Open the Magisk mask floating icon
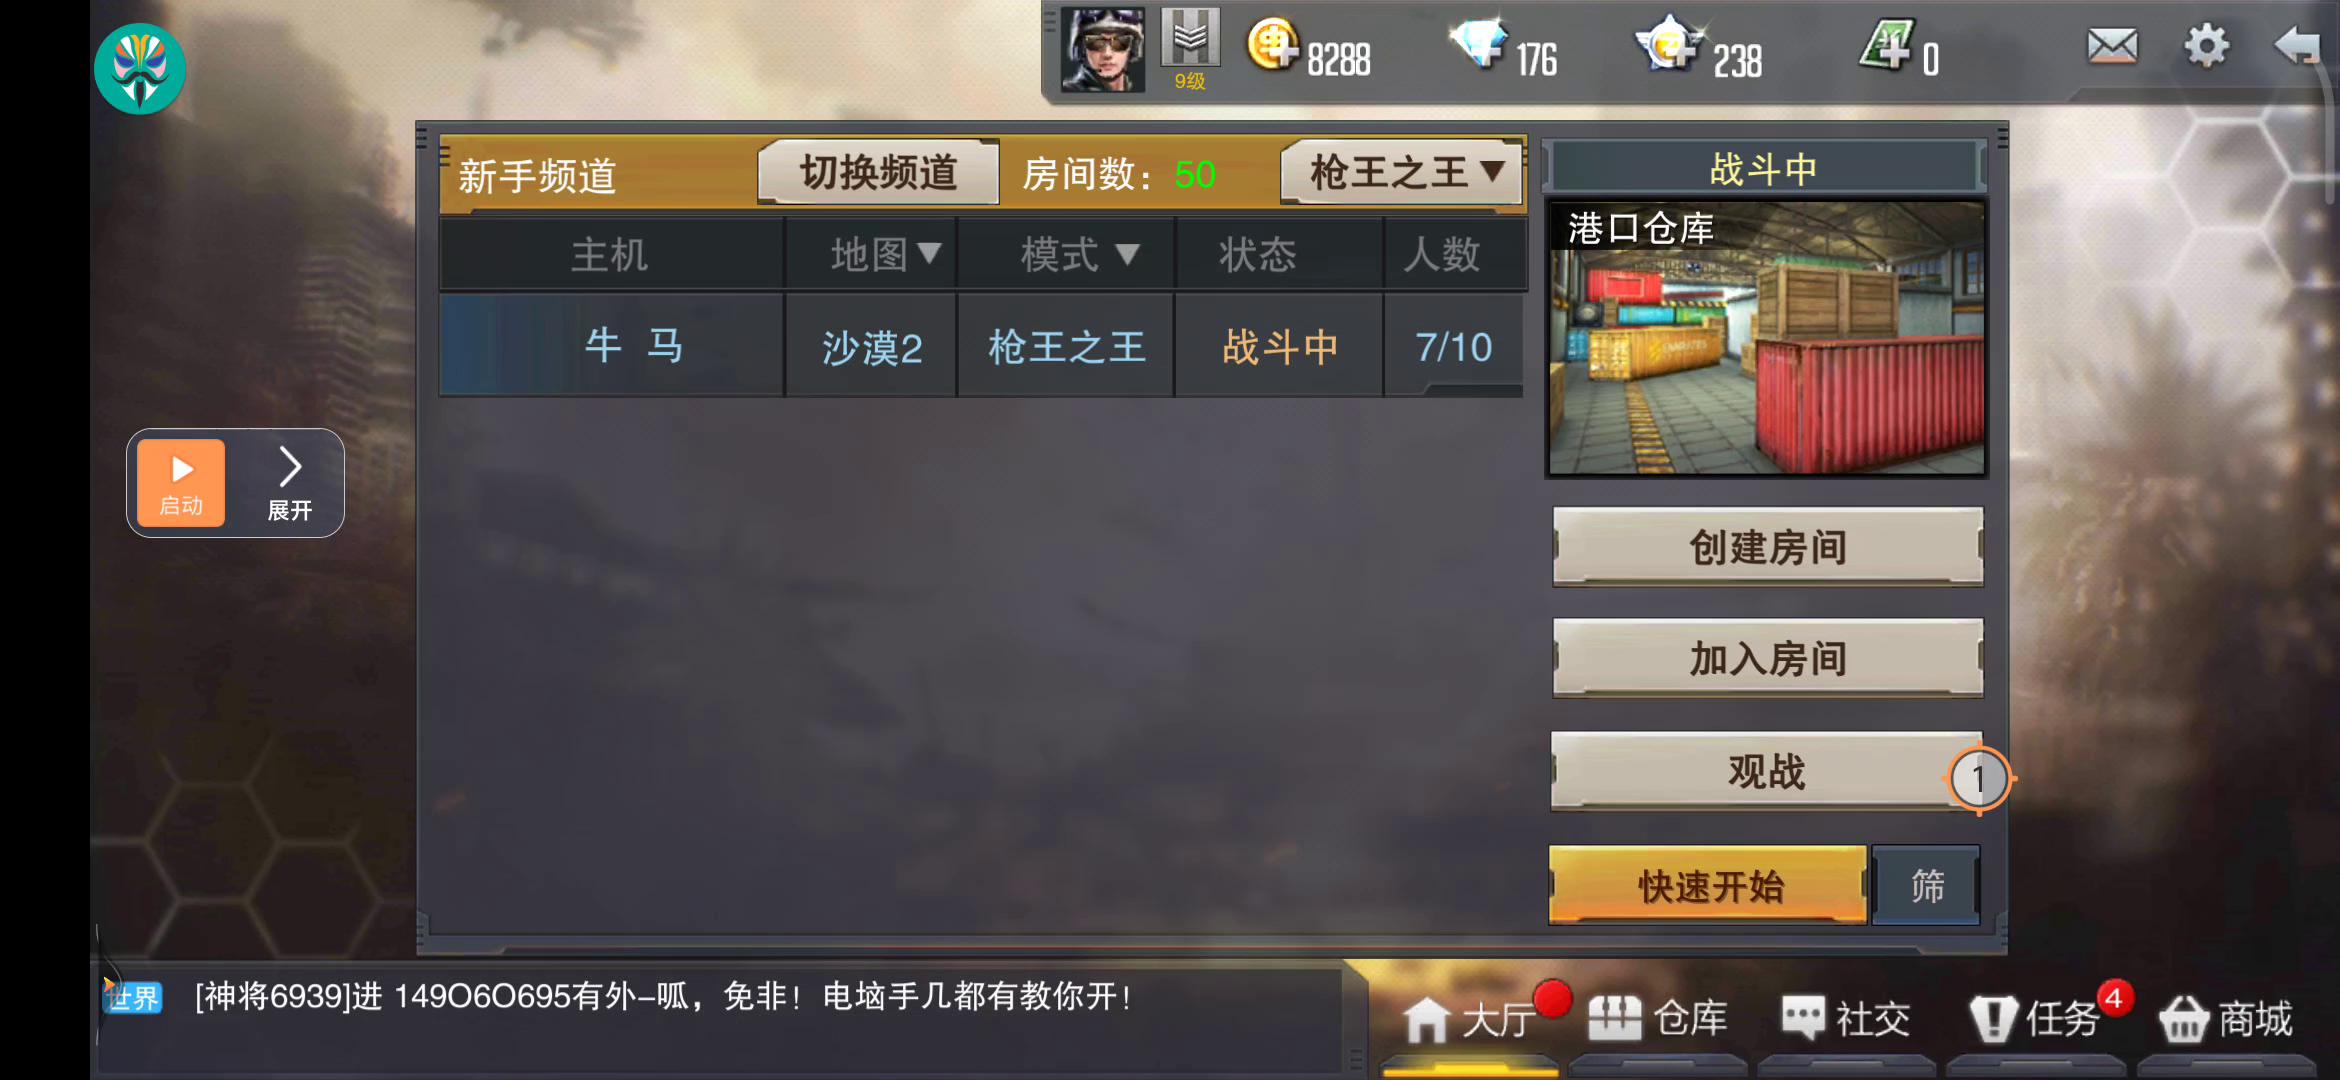 click(x=140, y=69)
